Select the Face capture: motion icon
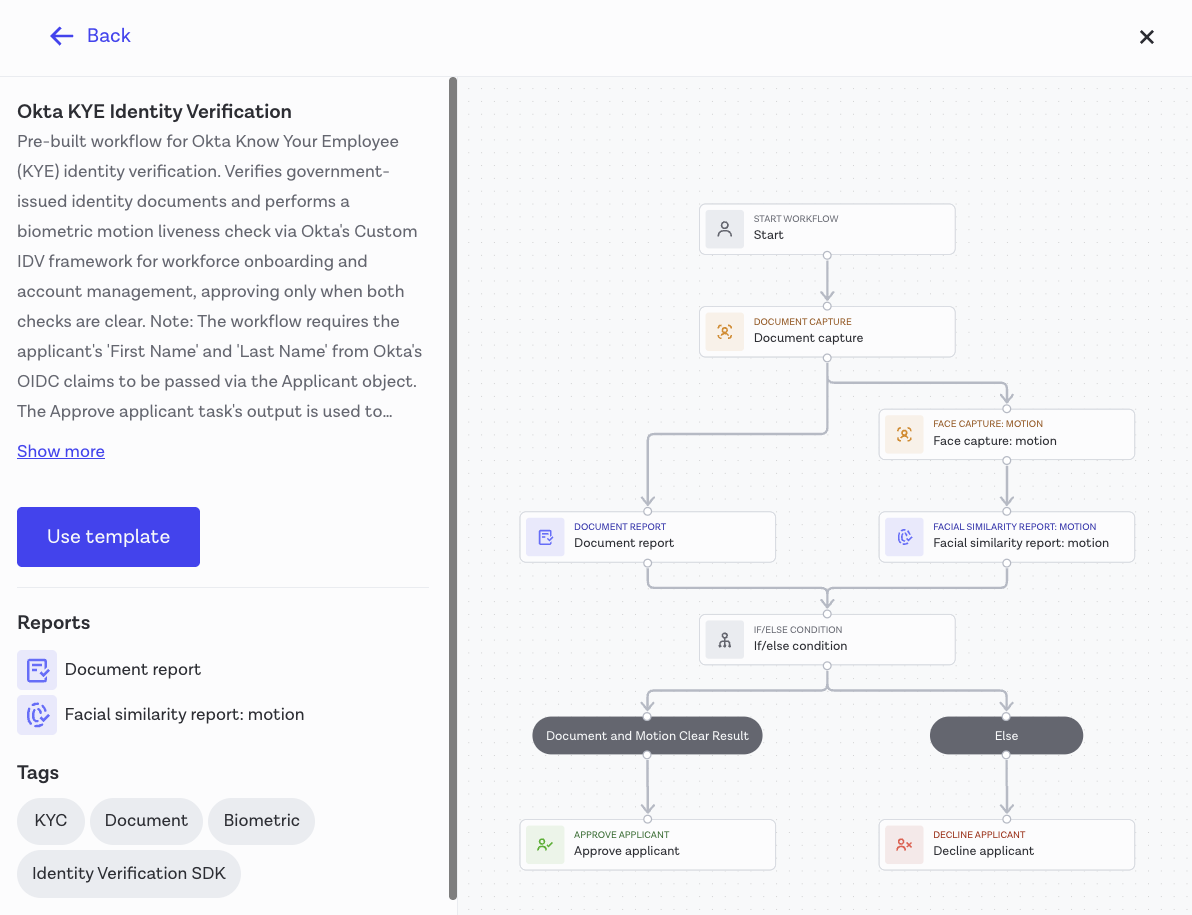 coord(904,435)
